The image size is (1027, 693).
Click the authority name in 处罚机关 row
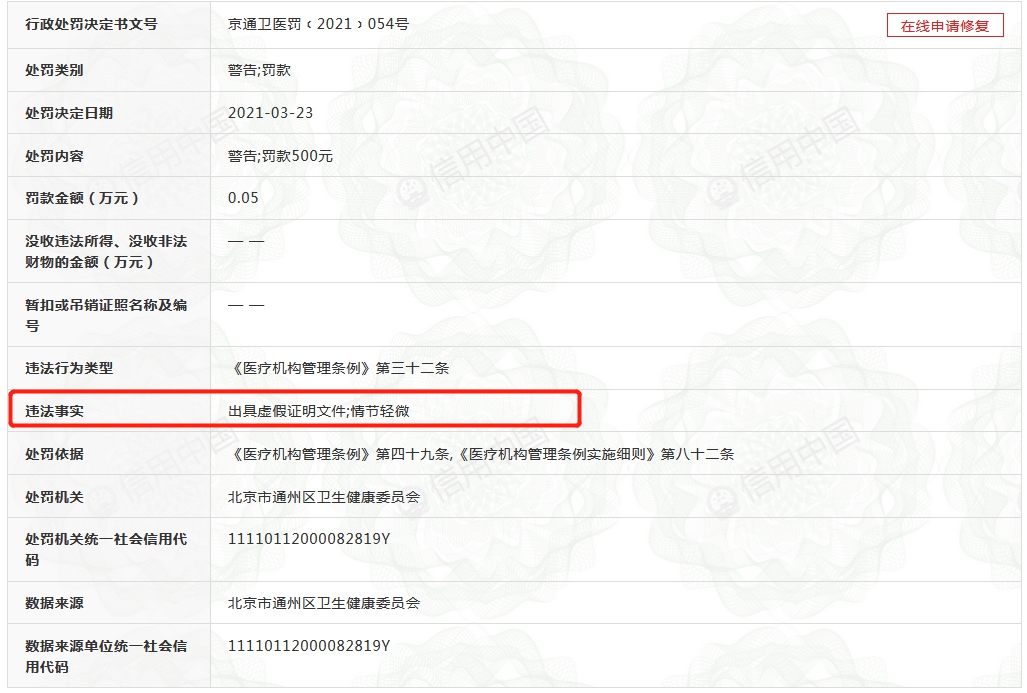point(324,497)
